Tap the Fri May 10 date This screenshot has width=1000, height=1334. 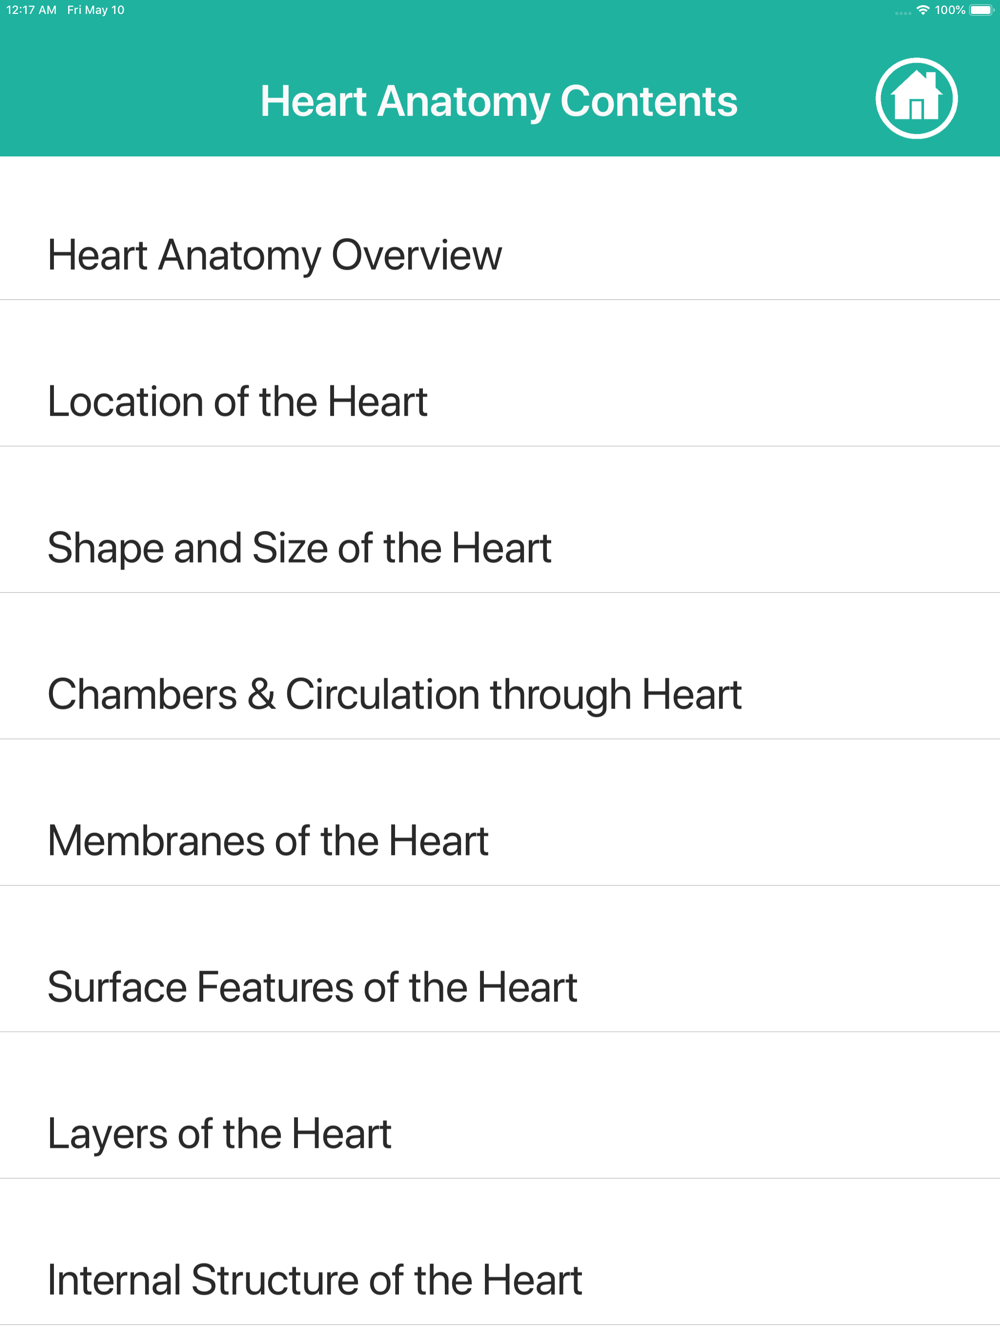click(x=96, y=10)
